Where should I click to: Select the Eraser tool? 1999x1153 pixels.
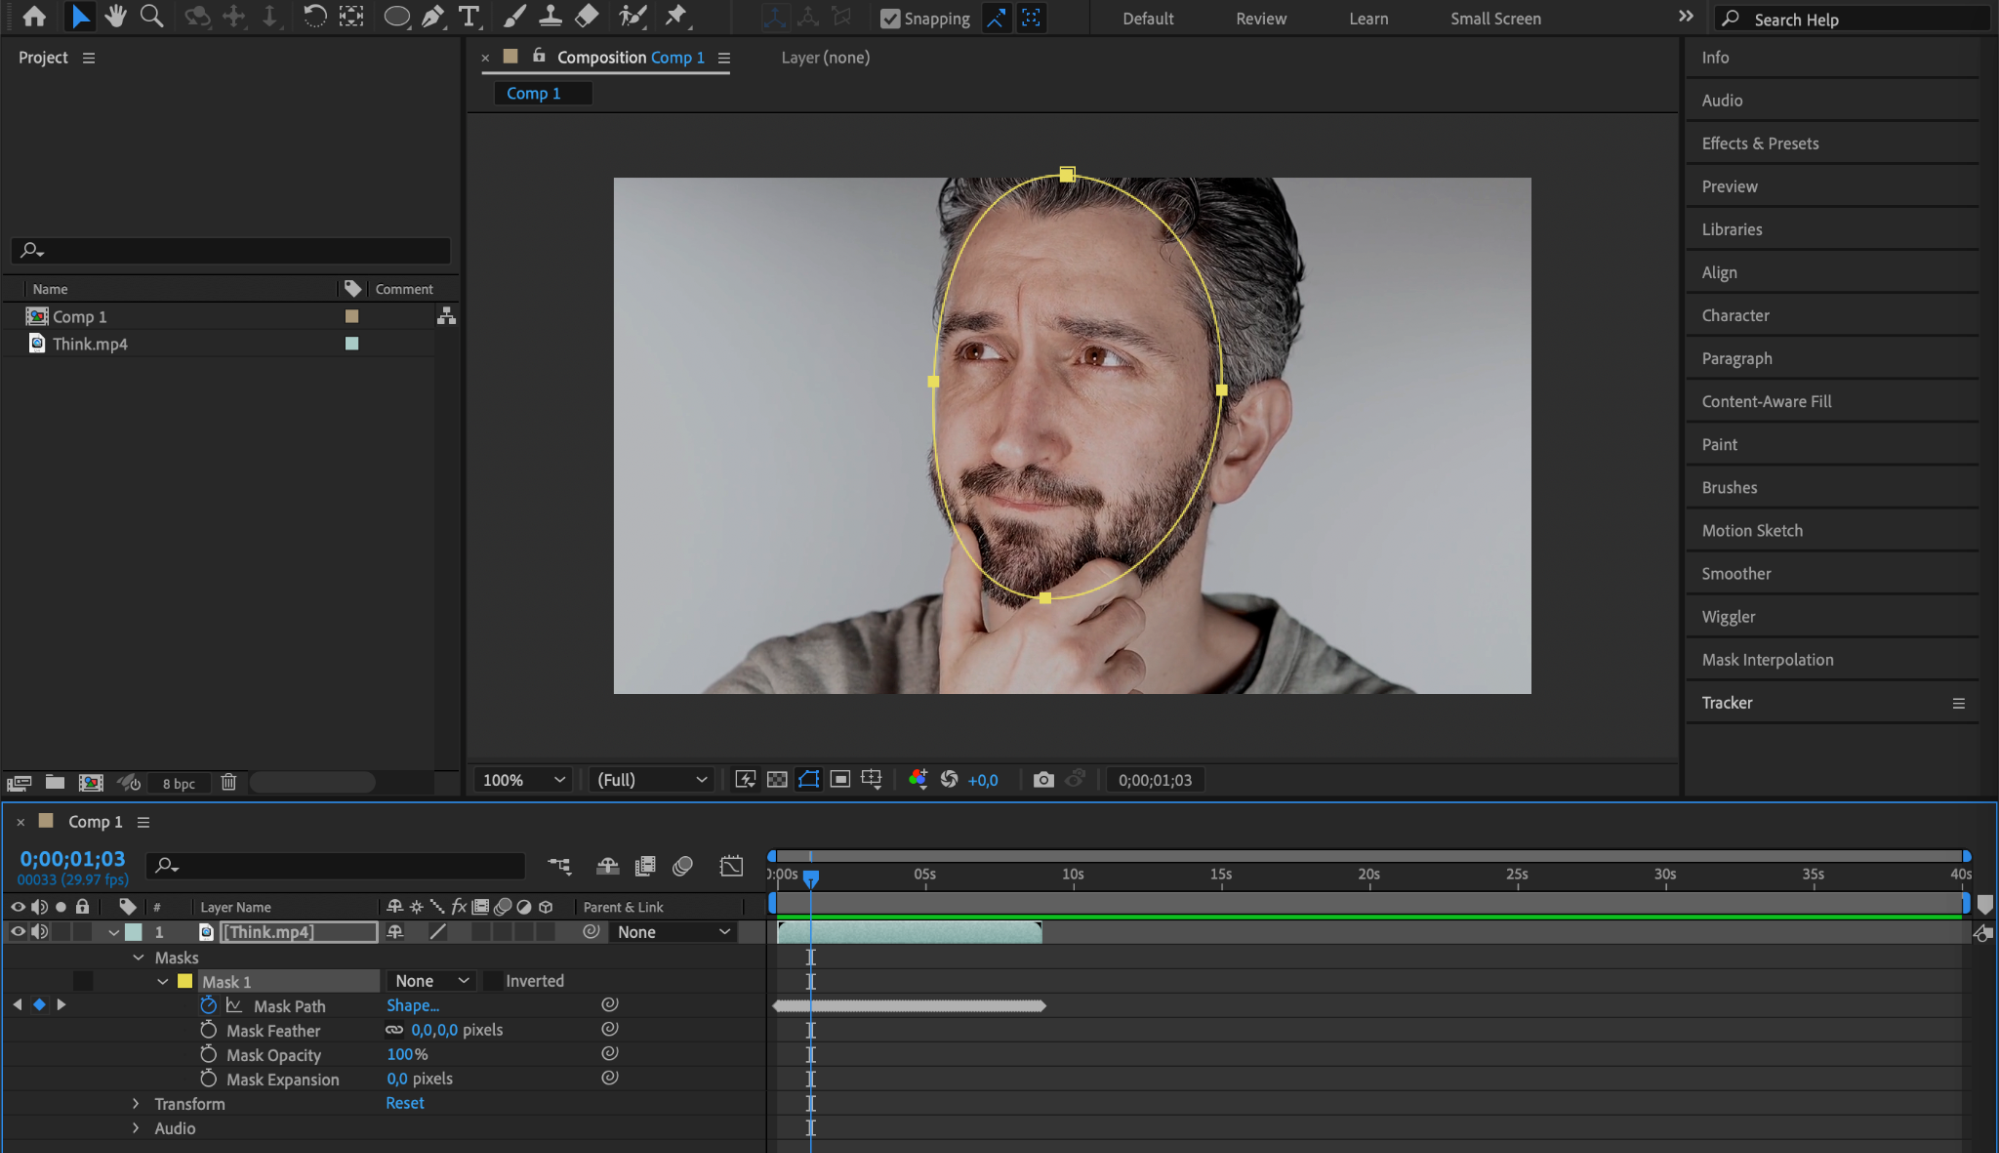587,16
